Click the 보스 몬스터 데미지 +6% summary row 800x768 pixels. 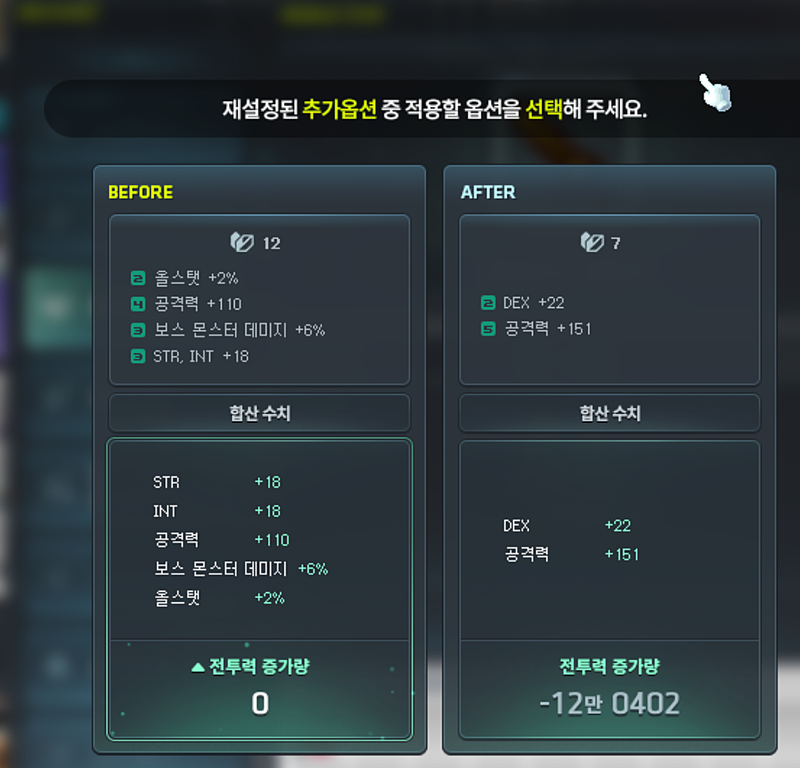pos(241,568)
